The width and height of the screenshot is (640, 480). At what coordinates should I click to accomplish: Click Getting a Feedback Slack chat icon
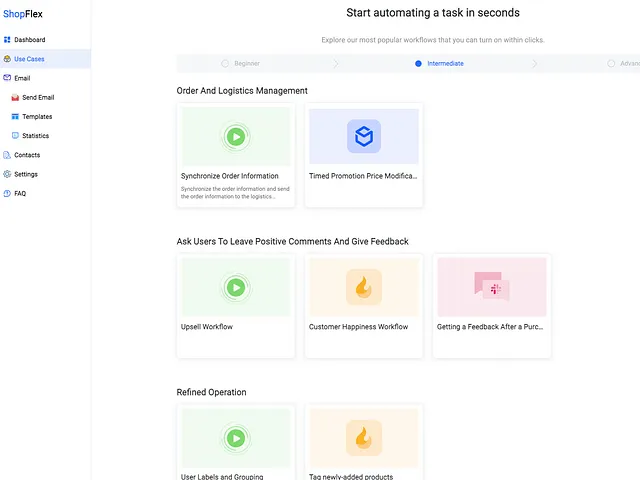[492, 287]
